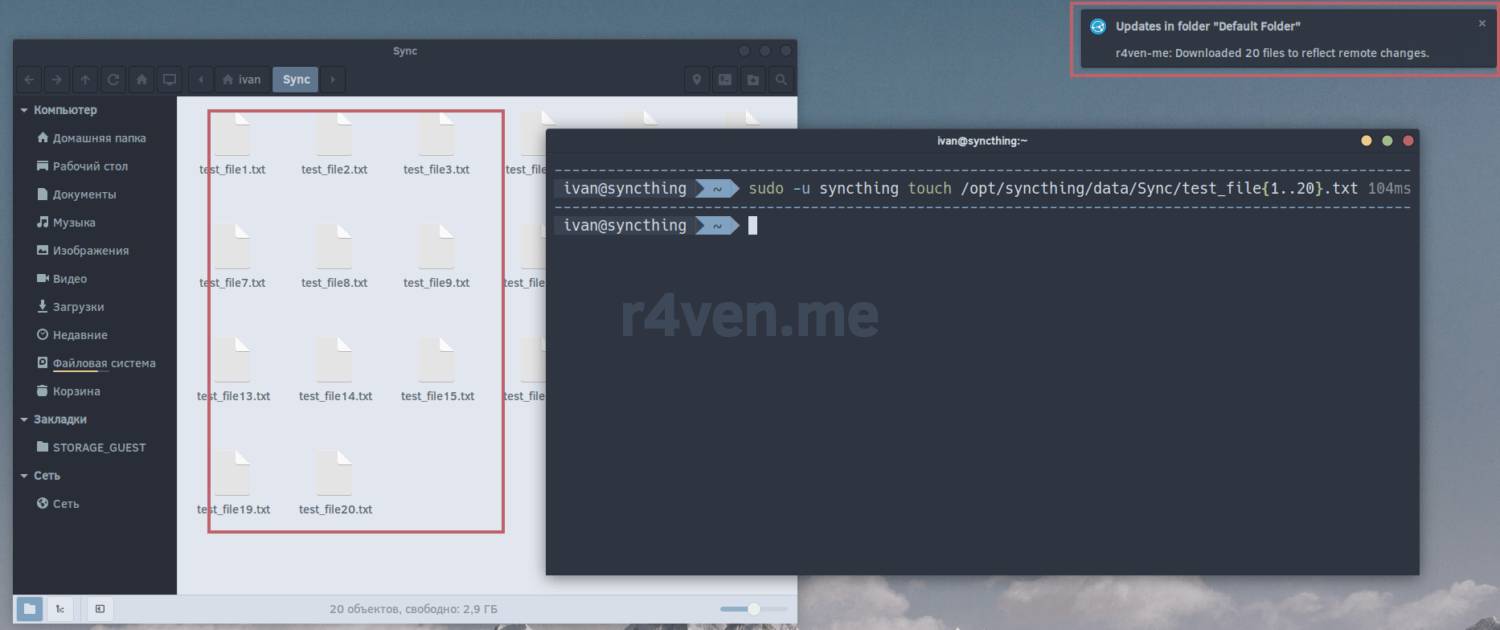
Task: Open Загрузки in the sidebar
Action: click(x=78, y=307)
